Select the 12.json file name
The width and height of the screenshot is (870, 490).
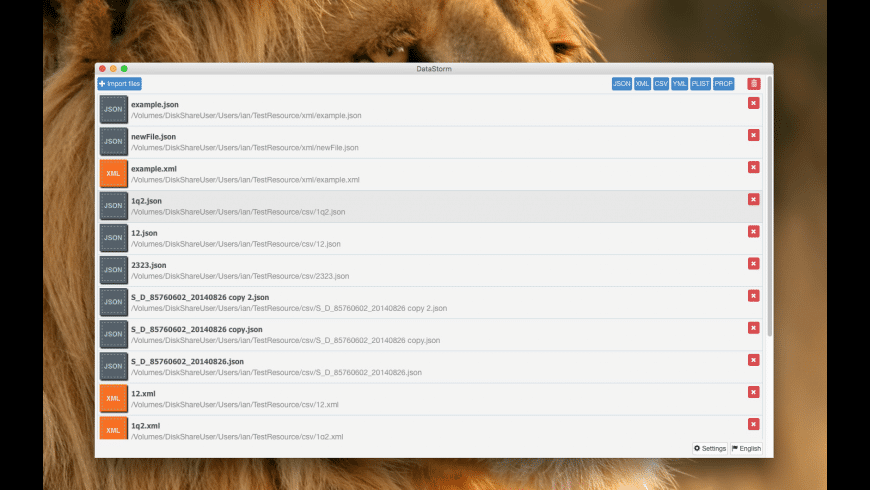click(x=144, y=233)
